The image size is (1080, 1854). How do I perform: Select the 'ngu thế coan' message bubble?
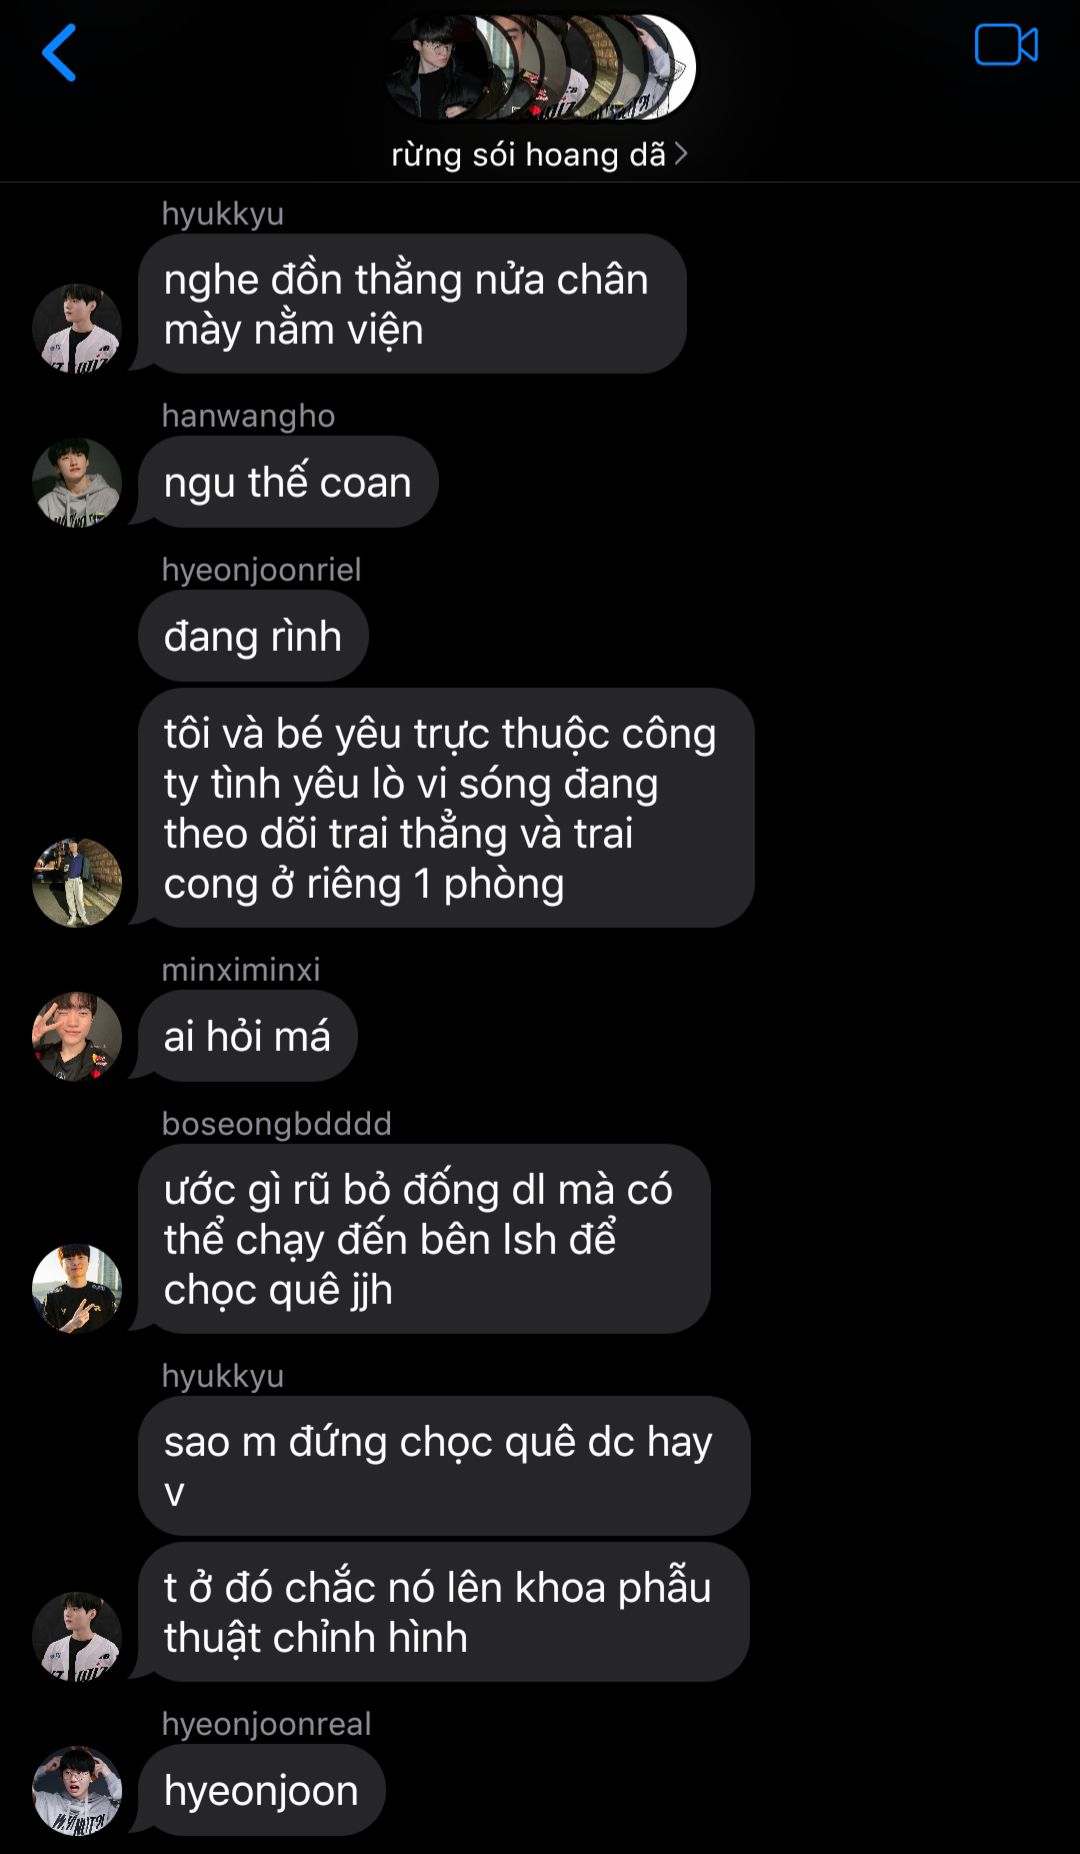(x=288, y=482)
